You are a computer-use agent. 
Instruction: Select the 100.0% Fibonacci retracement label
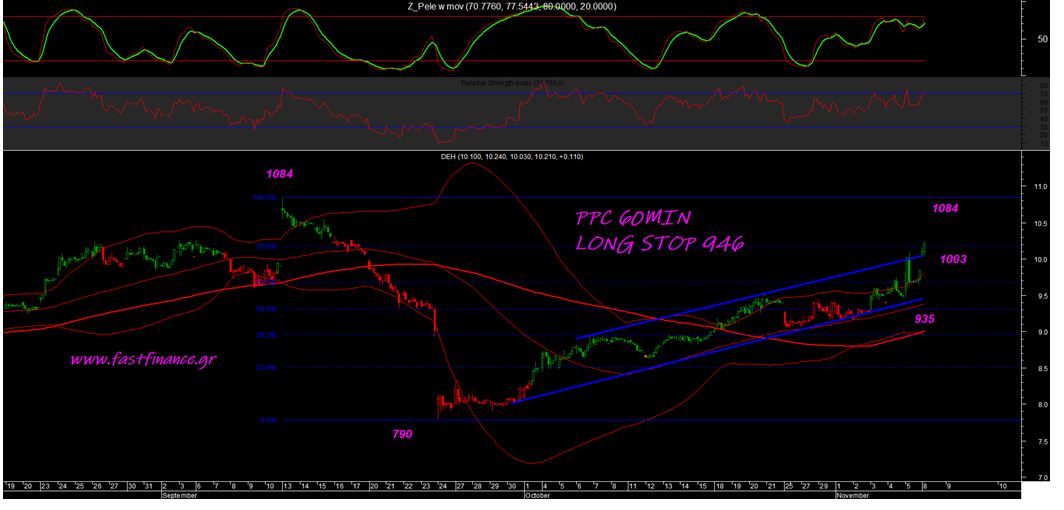point(265,198)
